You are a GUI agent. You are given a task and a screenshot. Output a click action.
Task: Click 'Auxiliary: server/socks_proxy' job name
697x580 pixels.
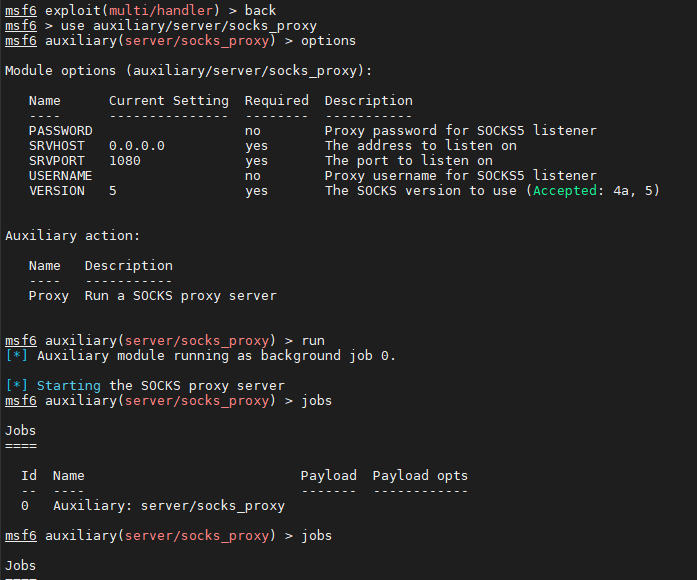coord(169,506)
